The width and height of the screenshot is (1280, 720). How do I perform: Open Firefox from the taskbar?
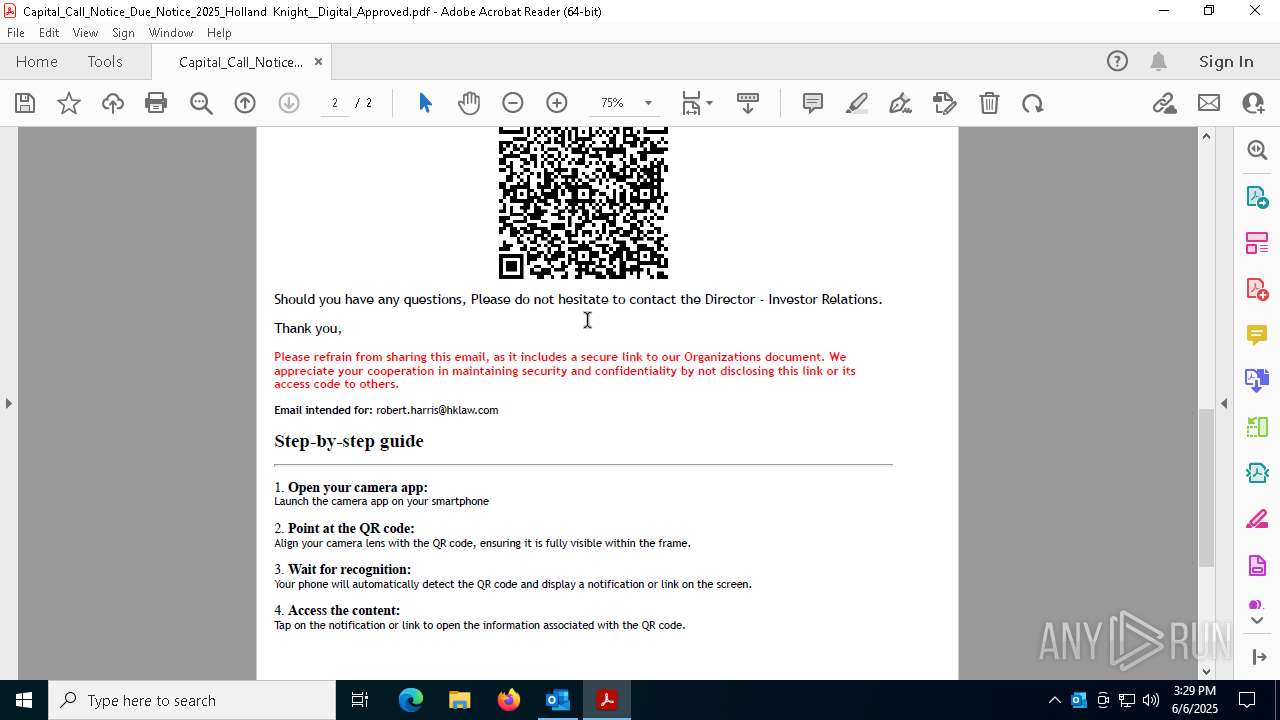pyautogui.click(x=509, y=700)
